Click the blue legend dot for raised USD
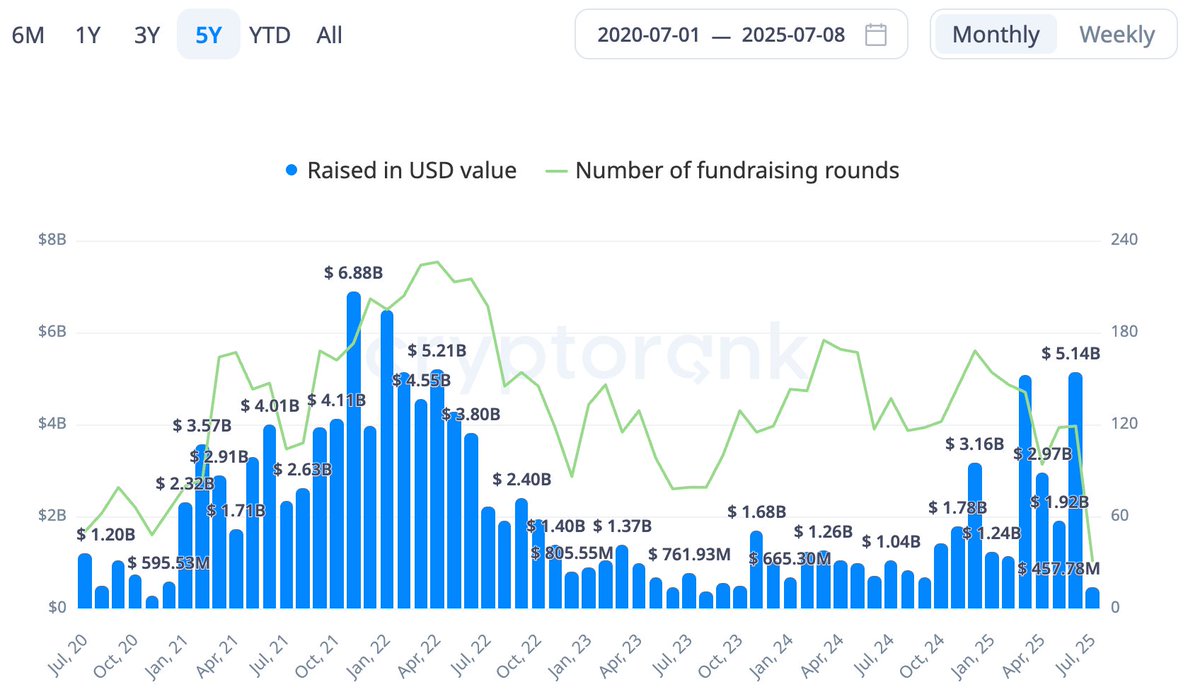 pyautogui.click(x=290, y=170)
